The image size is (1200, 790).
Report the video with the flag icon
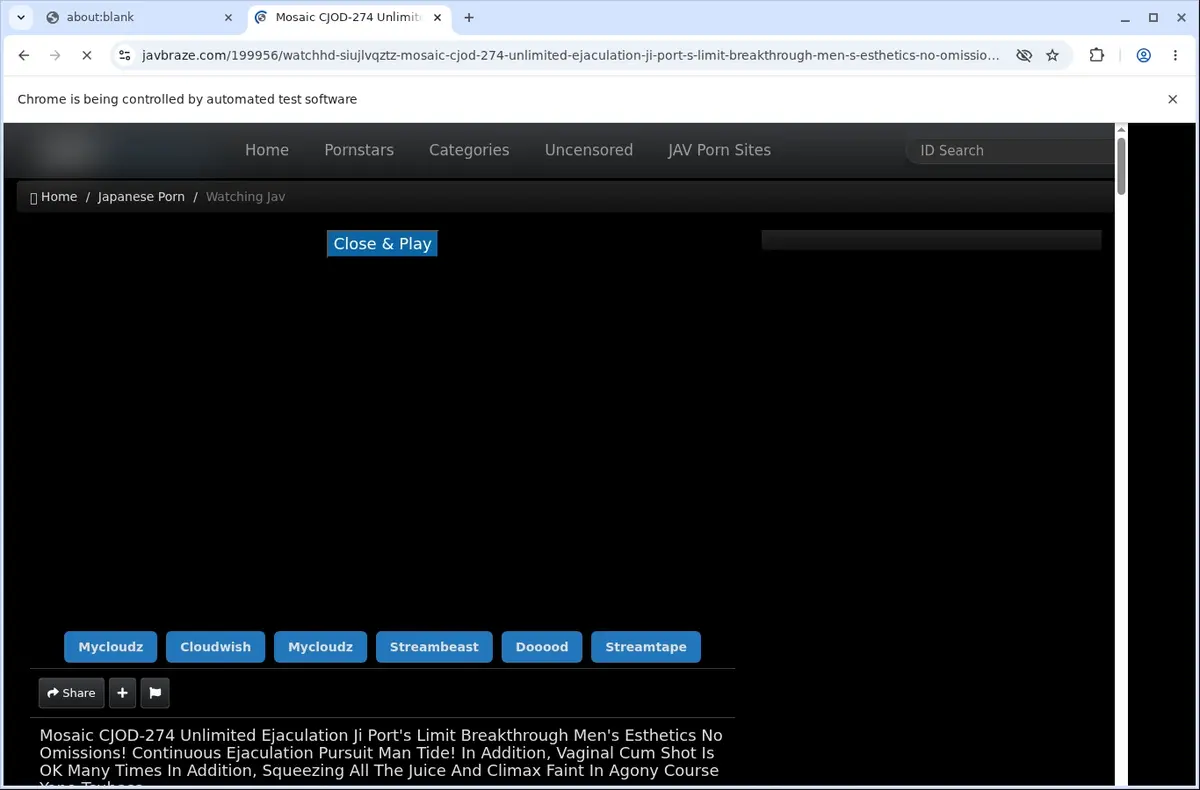point(155,693)
